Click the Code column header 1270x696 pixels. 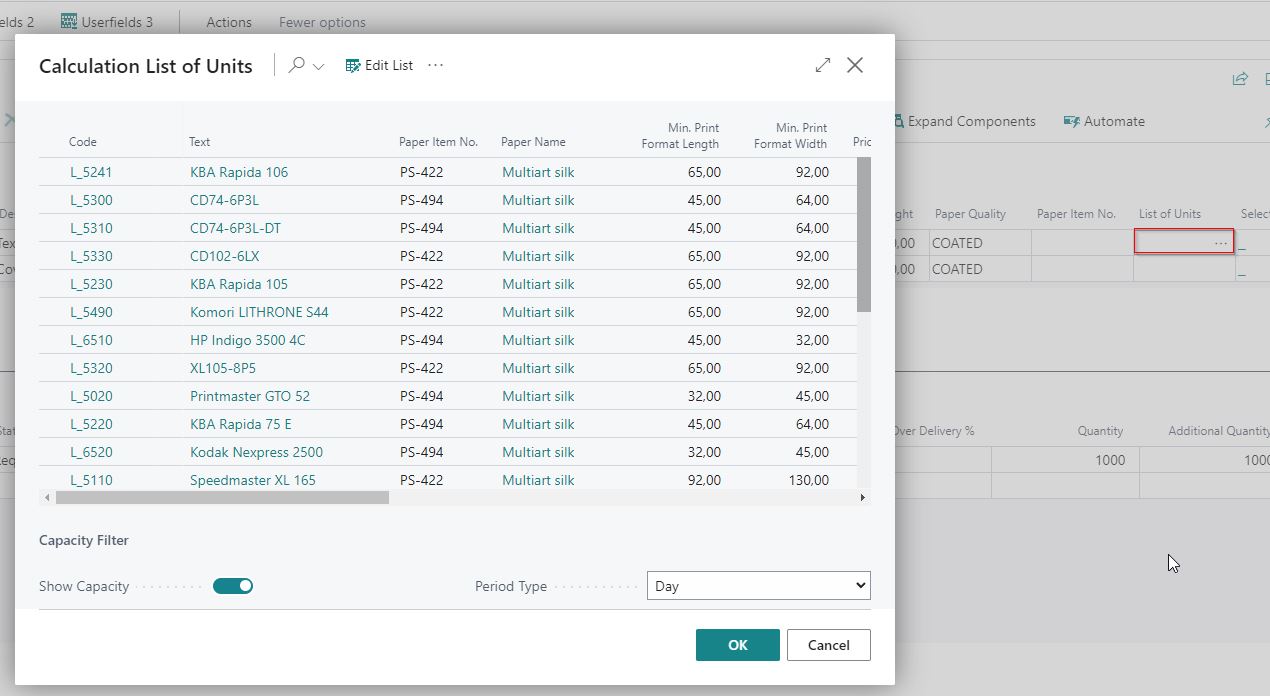(83, 142)
